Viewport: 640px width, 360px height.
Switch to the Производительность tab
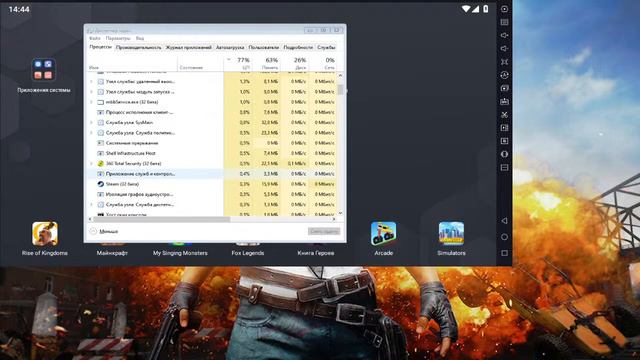pos(139,47)
